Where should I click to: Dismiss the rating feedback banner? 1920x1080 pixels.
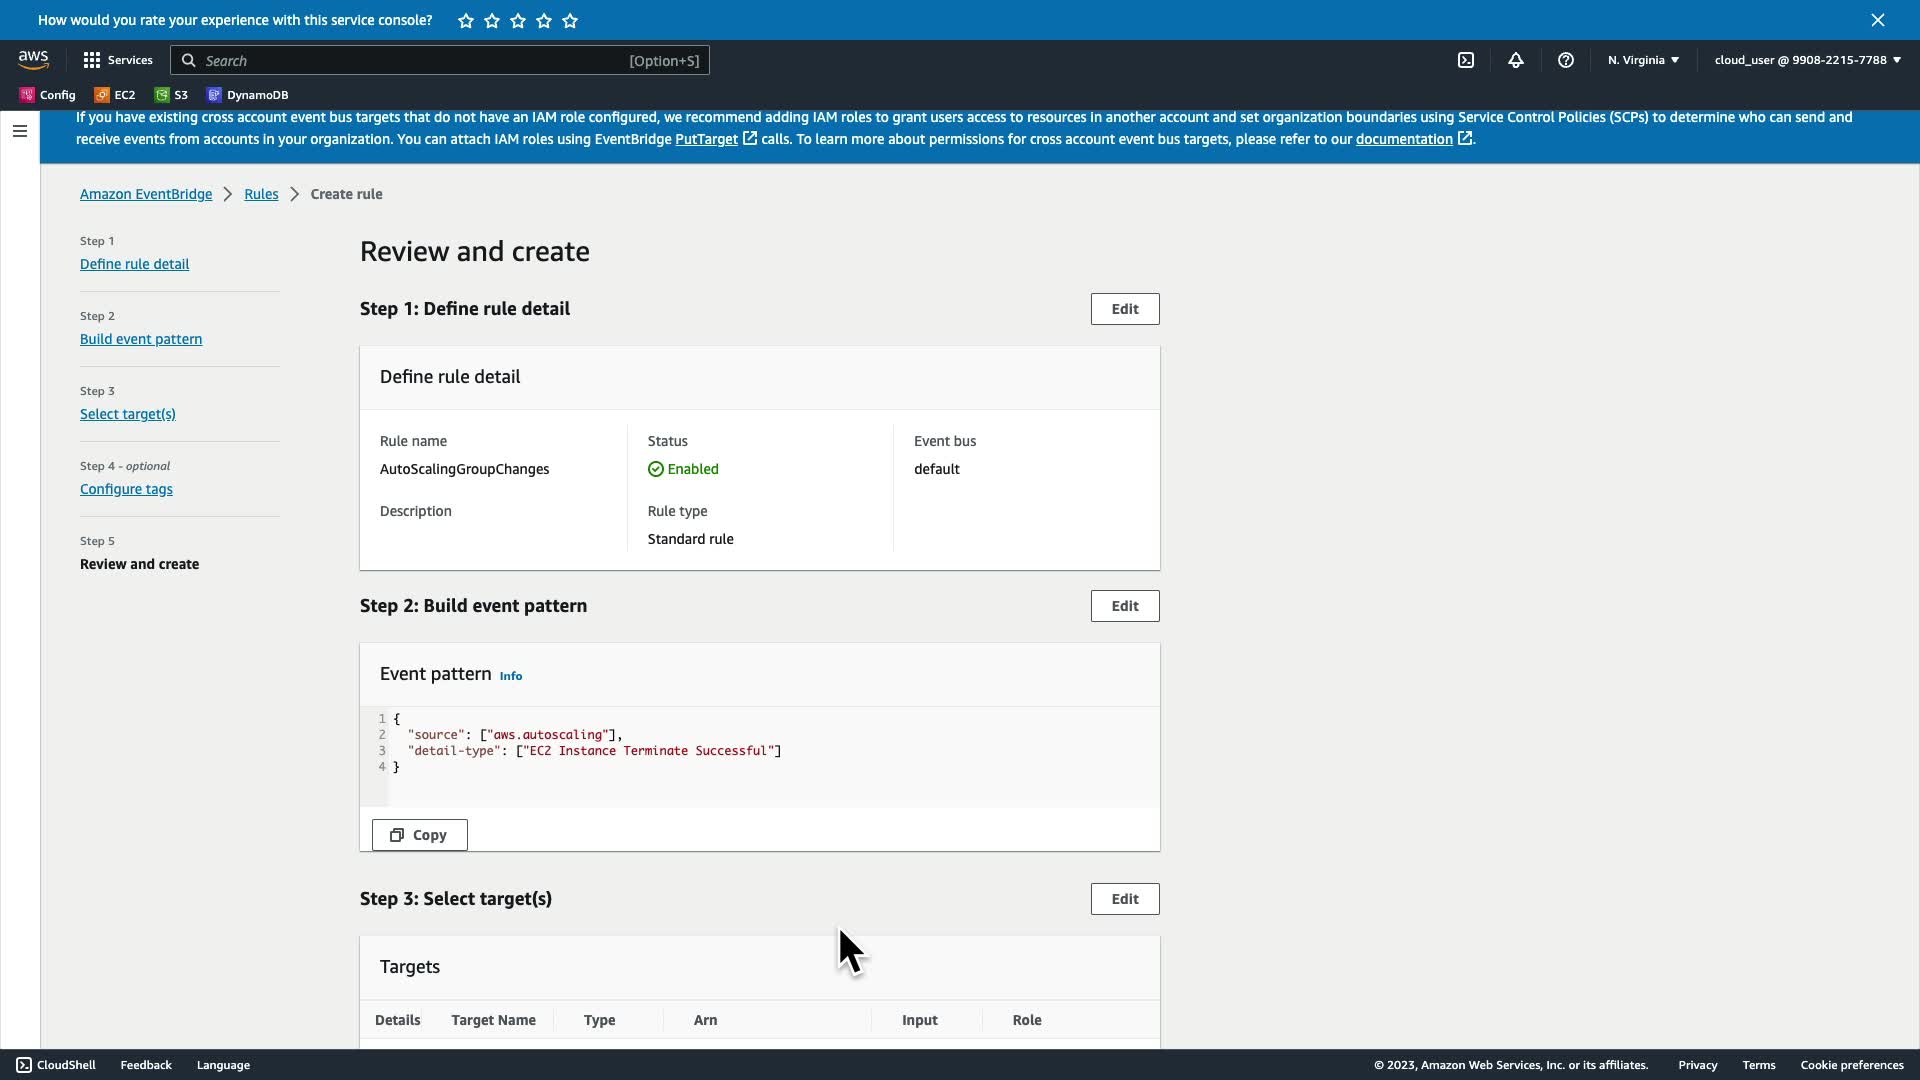[x=1877, y=20]
